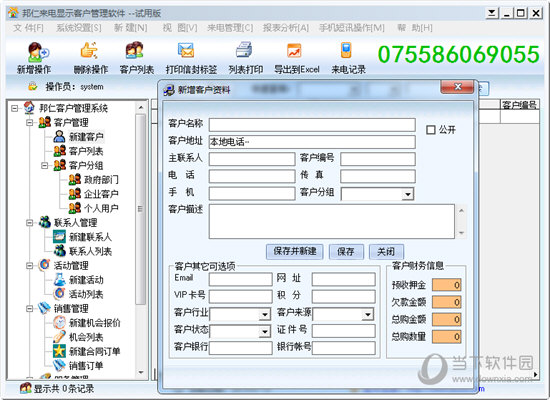
Task: Click the 列表打印 printer icon
Action: pos(244,49)
